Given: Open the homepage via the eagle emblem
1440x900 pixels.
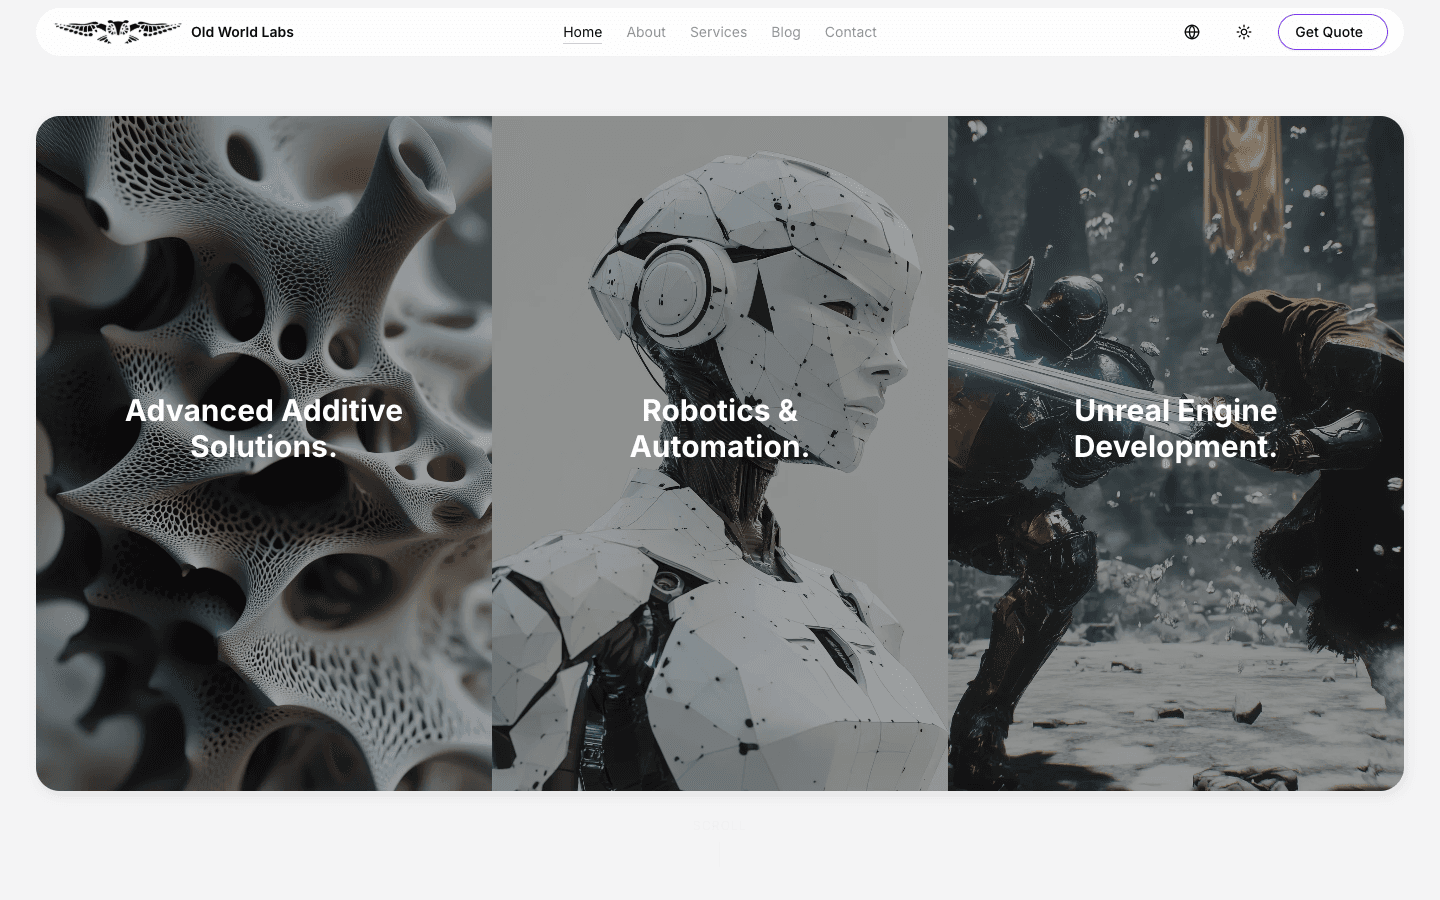Looking at the screenshot, I should [x=116, y=31].
